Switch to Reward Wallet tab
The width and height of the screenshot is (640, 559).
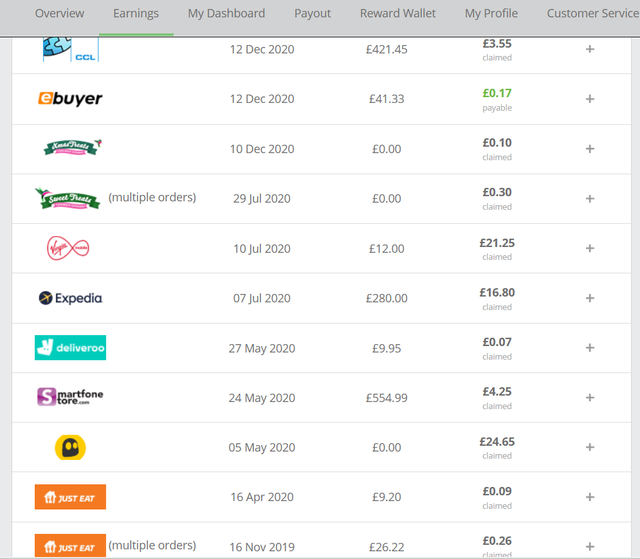(398, 13)
